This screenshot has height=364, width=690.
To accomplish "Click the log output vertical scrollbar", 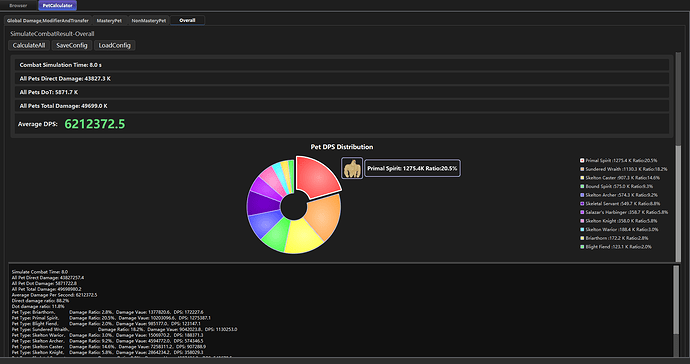I will coord(676,299).
